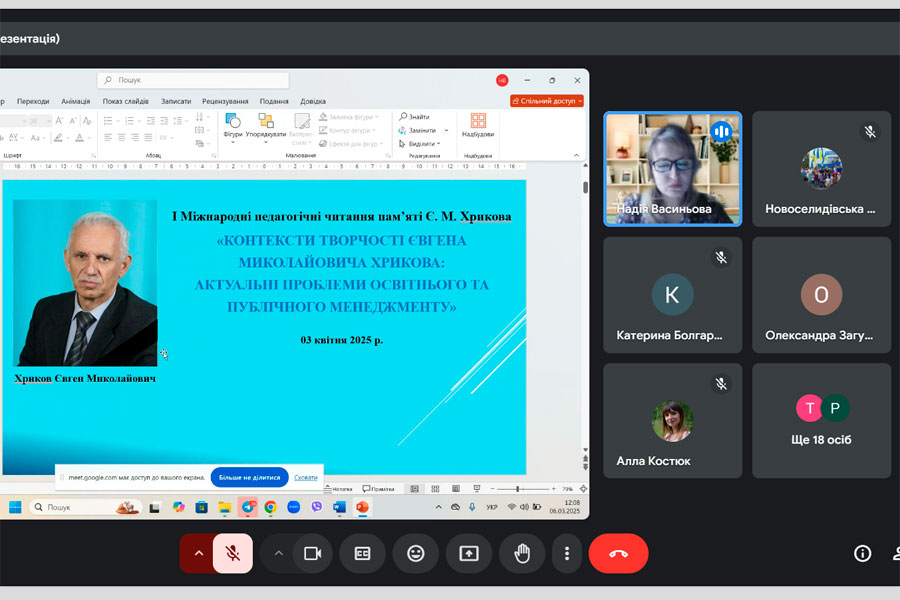
Task: Switch to Slide Sorter view
Action: 435,489
